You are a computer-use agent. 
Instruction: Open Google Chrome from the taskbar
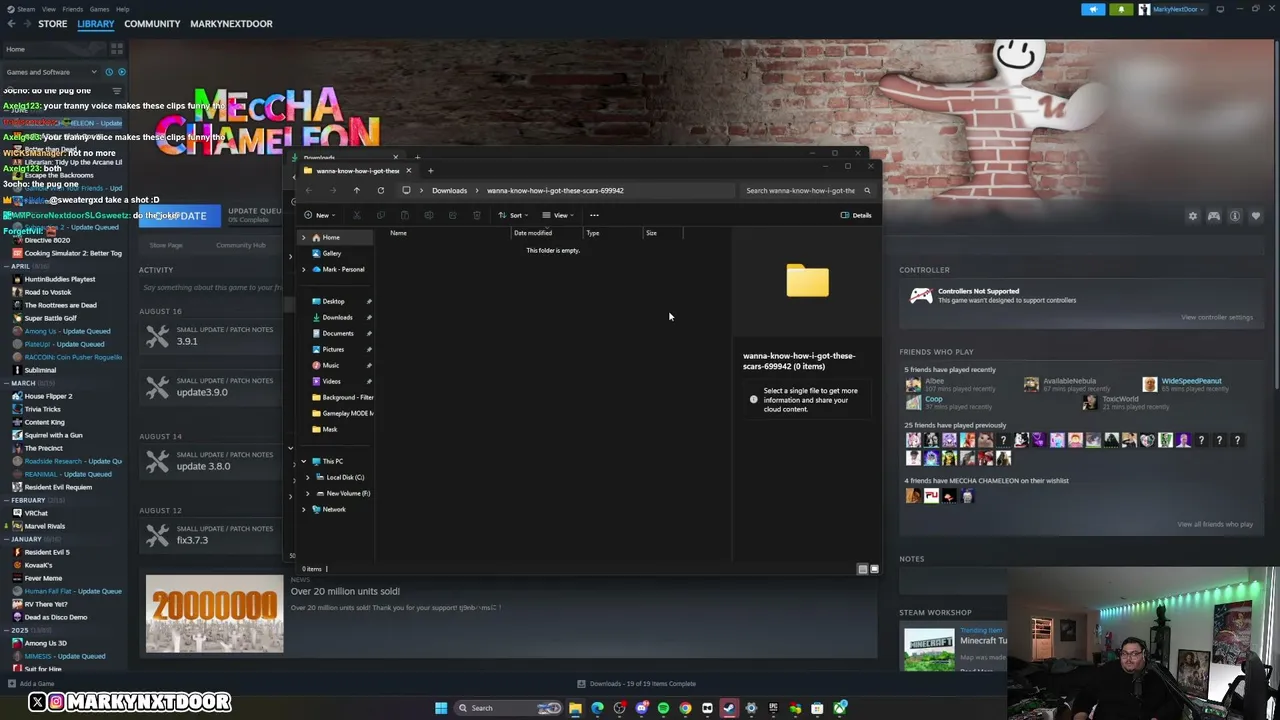pyautogui.click(x=685, y=708)
